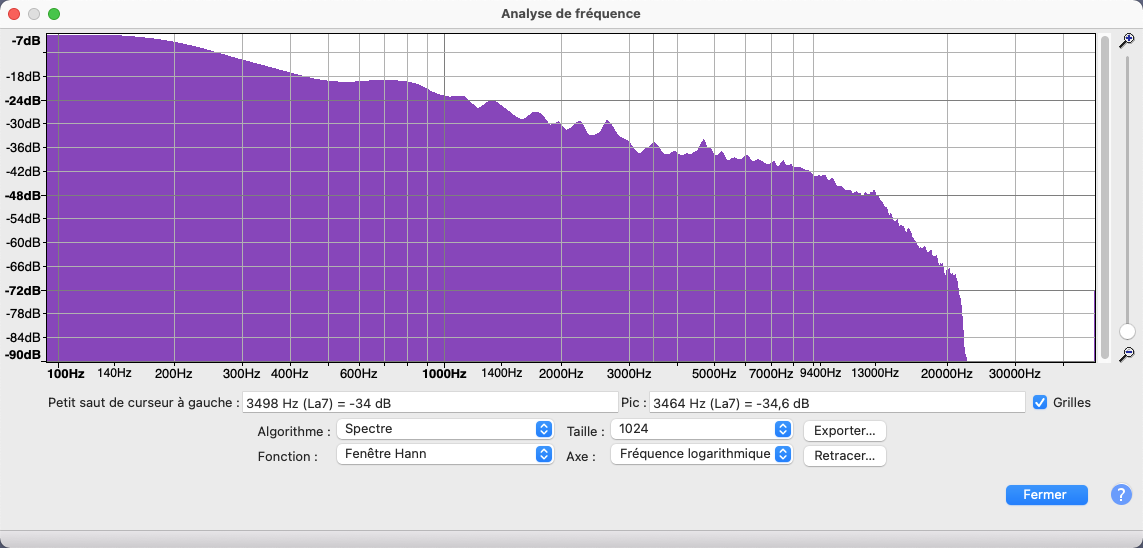The image size is (1143, 548).
Task: Click the 20000Hz label on frequency axis
Action: tap(946, 374)
